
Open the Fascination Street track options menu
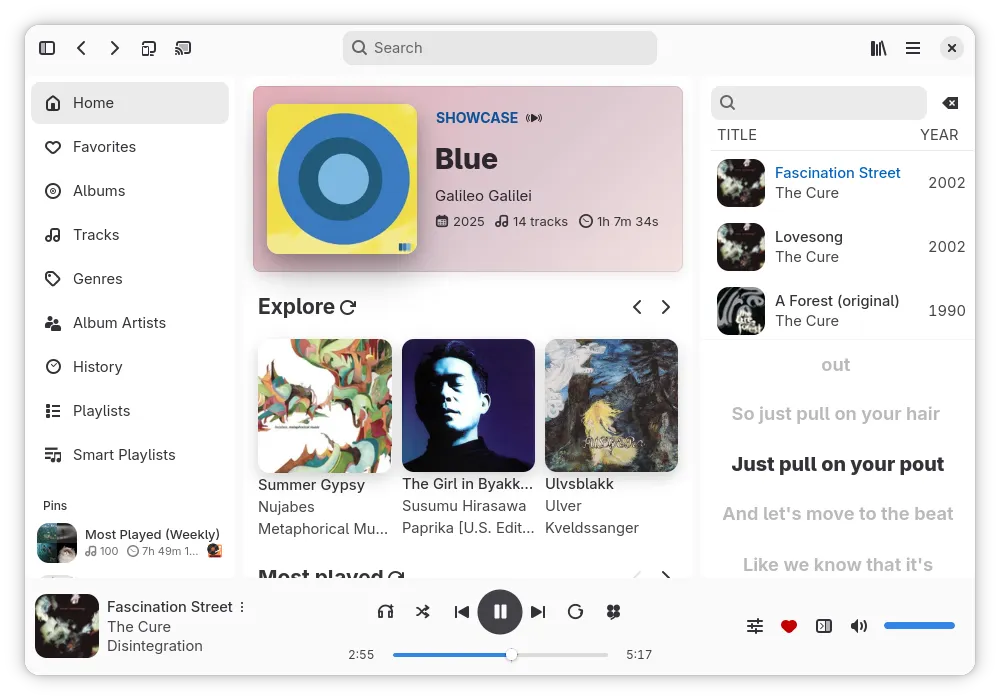click(x=242, y=607)
